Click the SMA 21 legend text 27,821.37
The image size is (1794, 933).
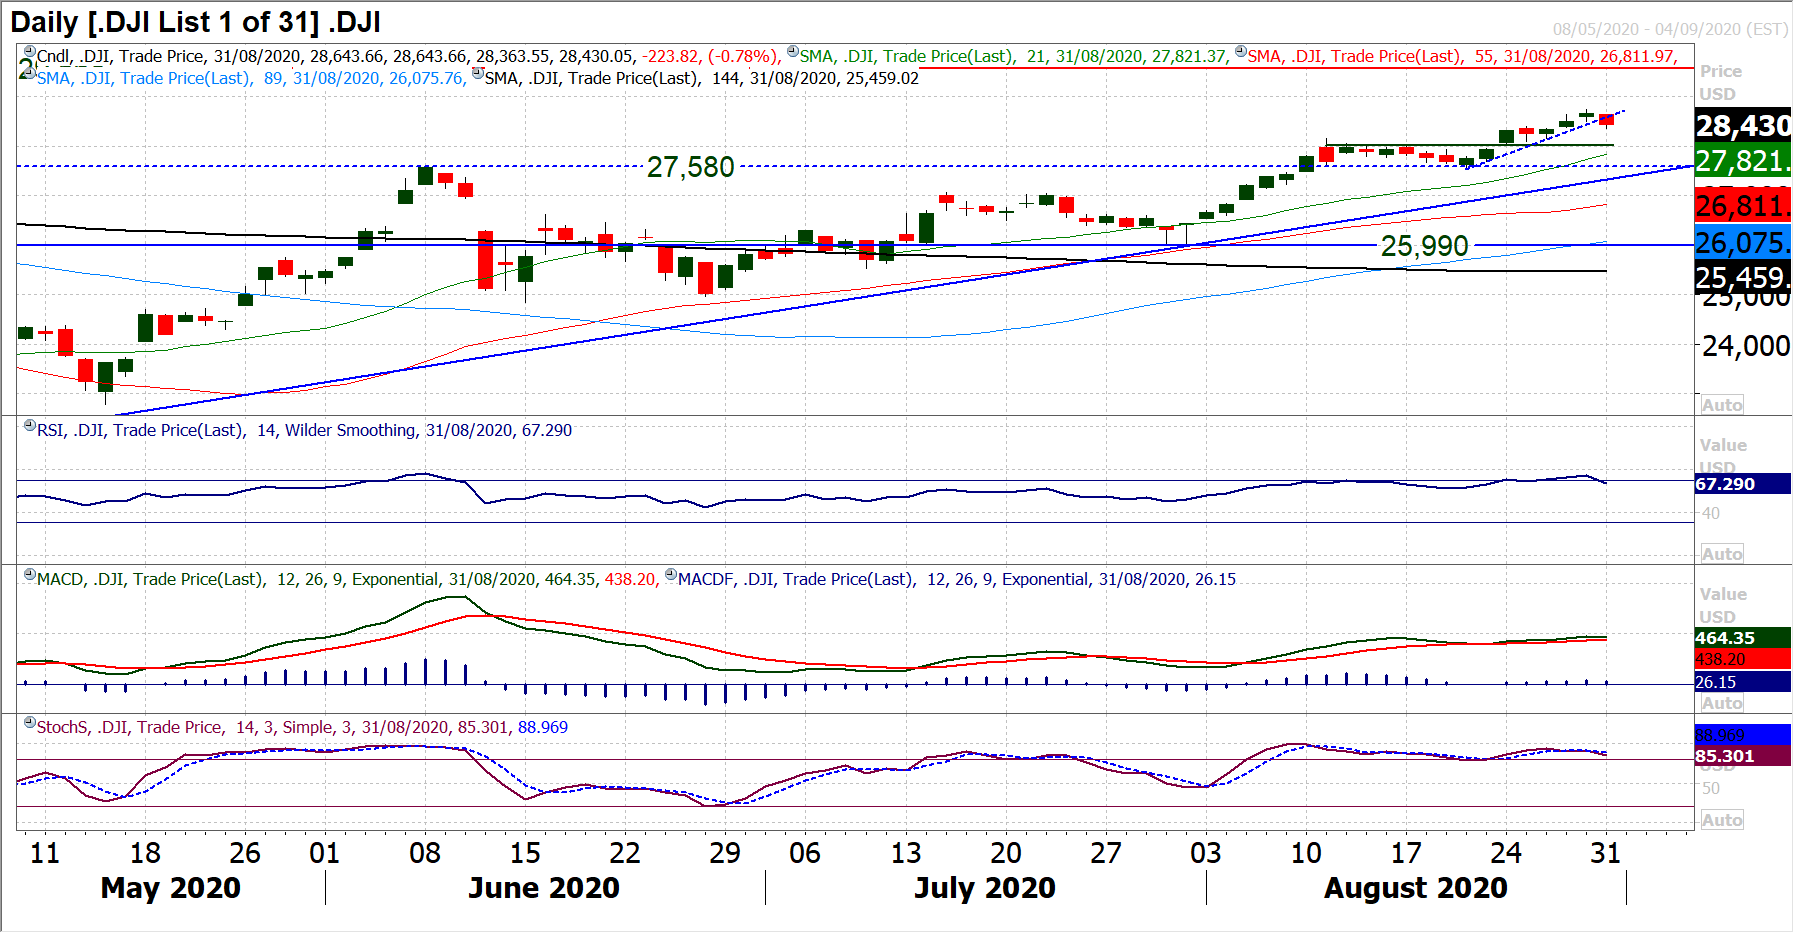(1012, 57)
